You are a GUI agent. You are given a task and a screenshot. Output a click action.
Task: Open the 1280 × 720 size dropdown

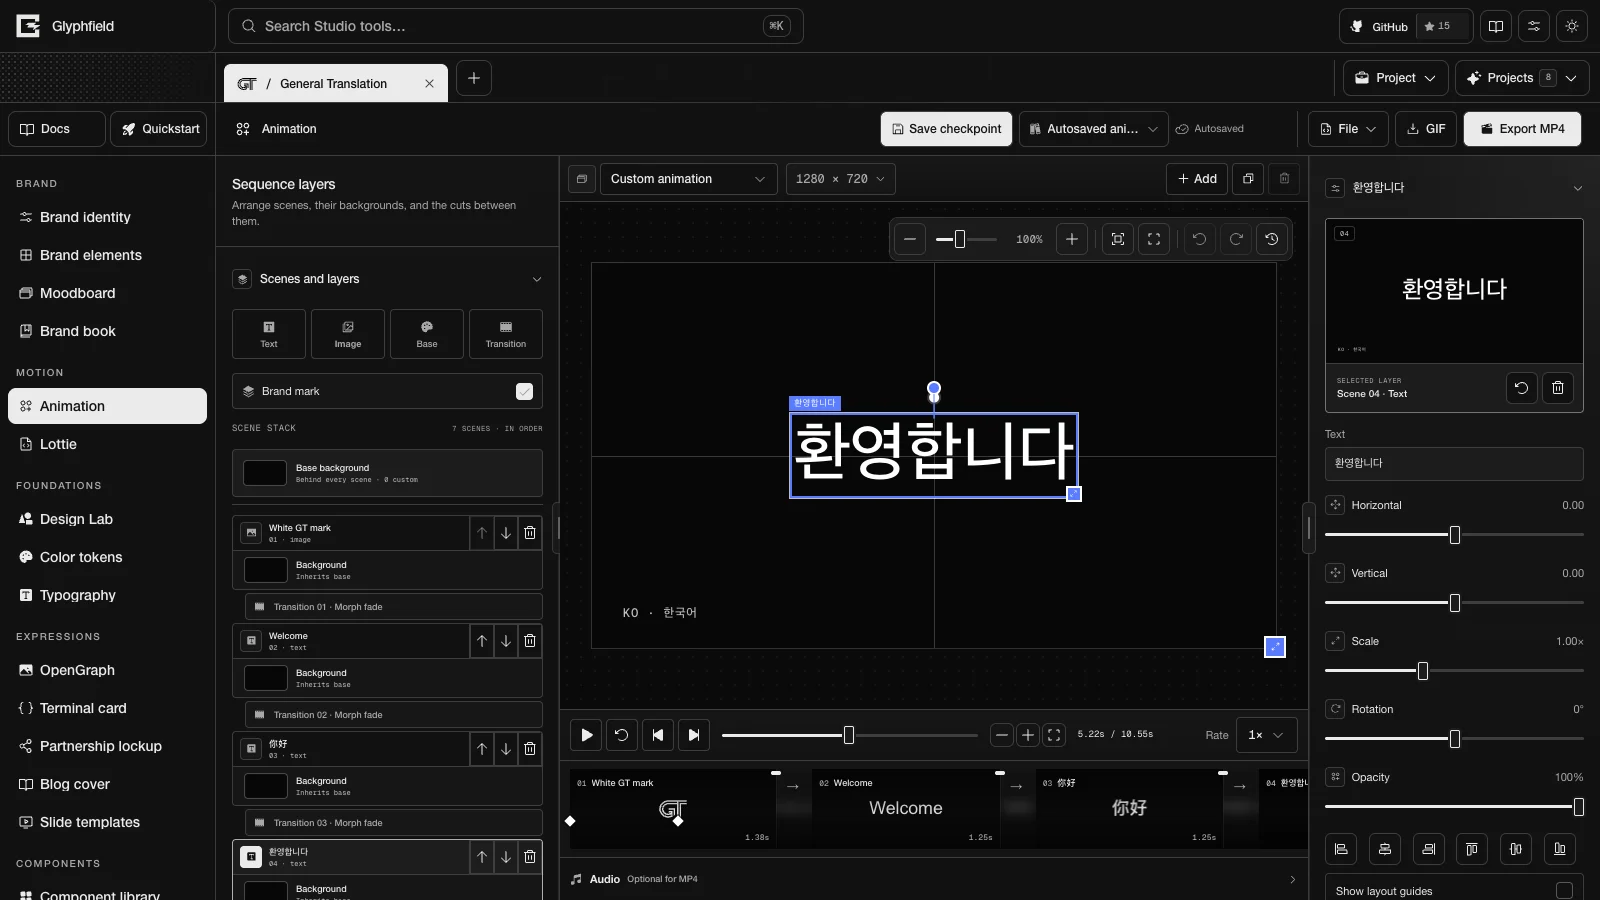(840, 179)
